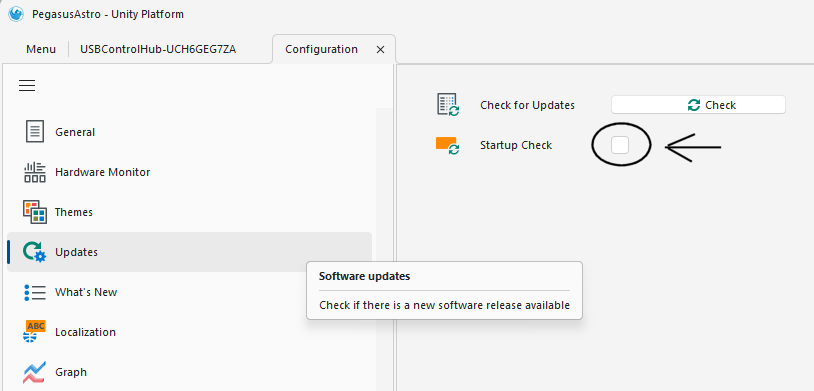The width and height of the screenshot is (814, 391).
Task: Click the Check updates button
Action: click(x=698, y=104)
